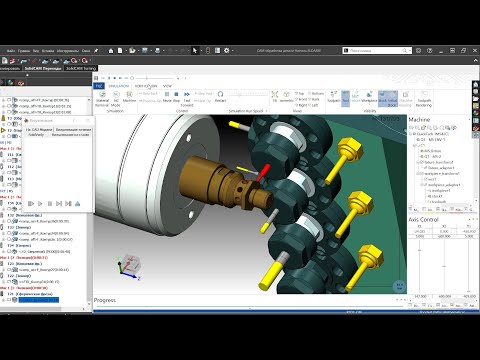Switch to Front view
The width and height of the screenshot is (480, 360).
click(x=301, y=99)
